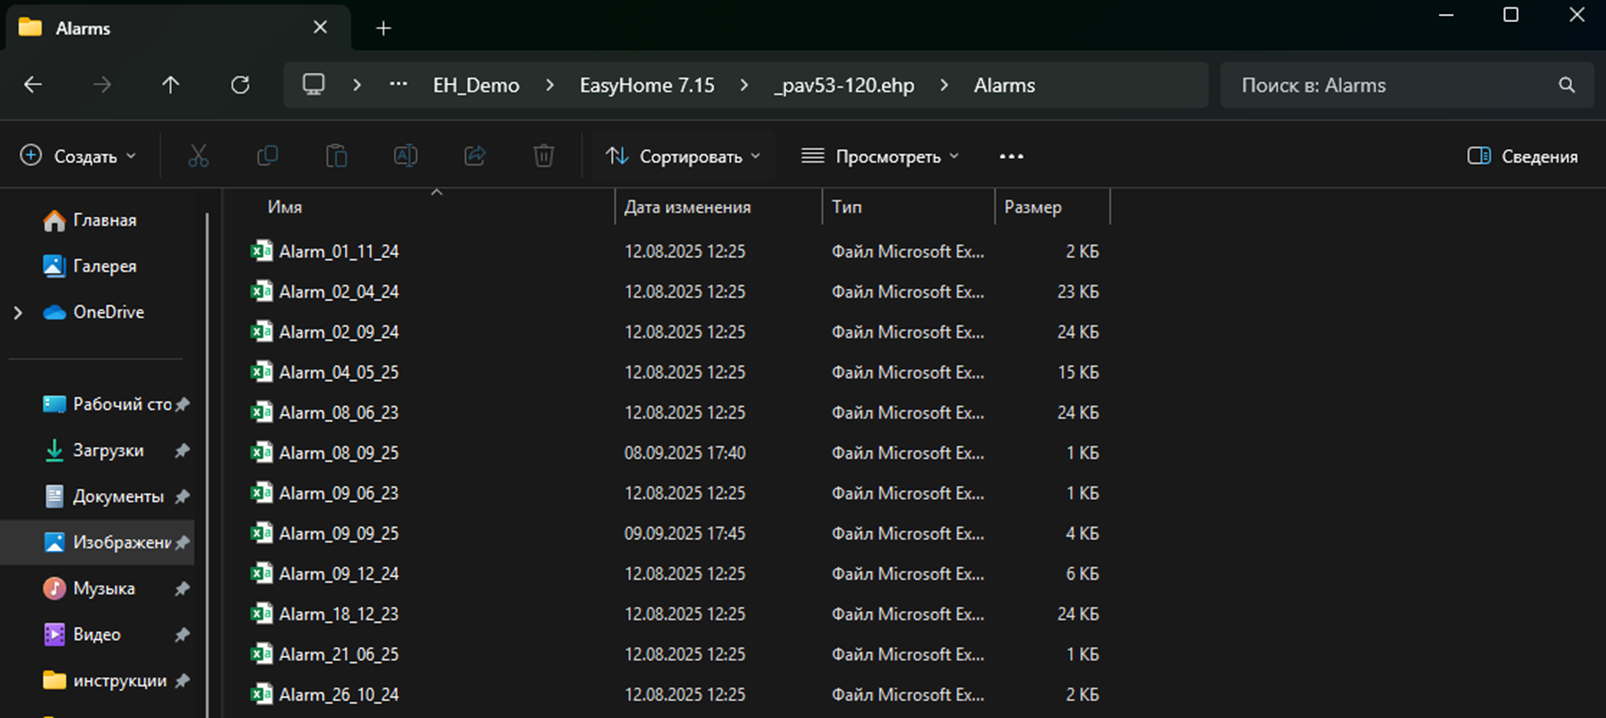1606x718 pixels.
Task: Click the Paste clipboard icon
Action: [336, 156]
